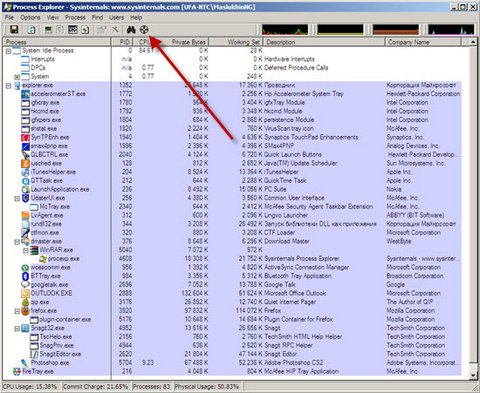Open the Find menu
The height and width of the screenshot is (393, 480).
click(x=97, y=17)
